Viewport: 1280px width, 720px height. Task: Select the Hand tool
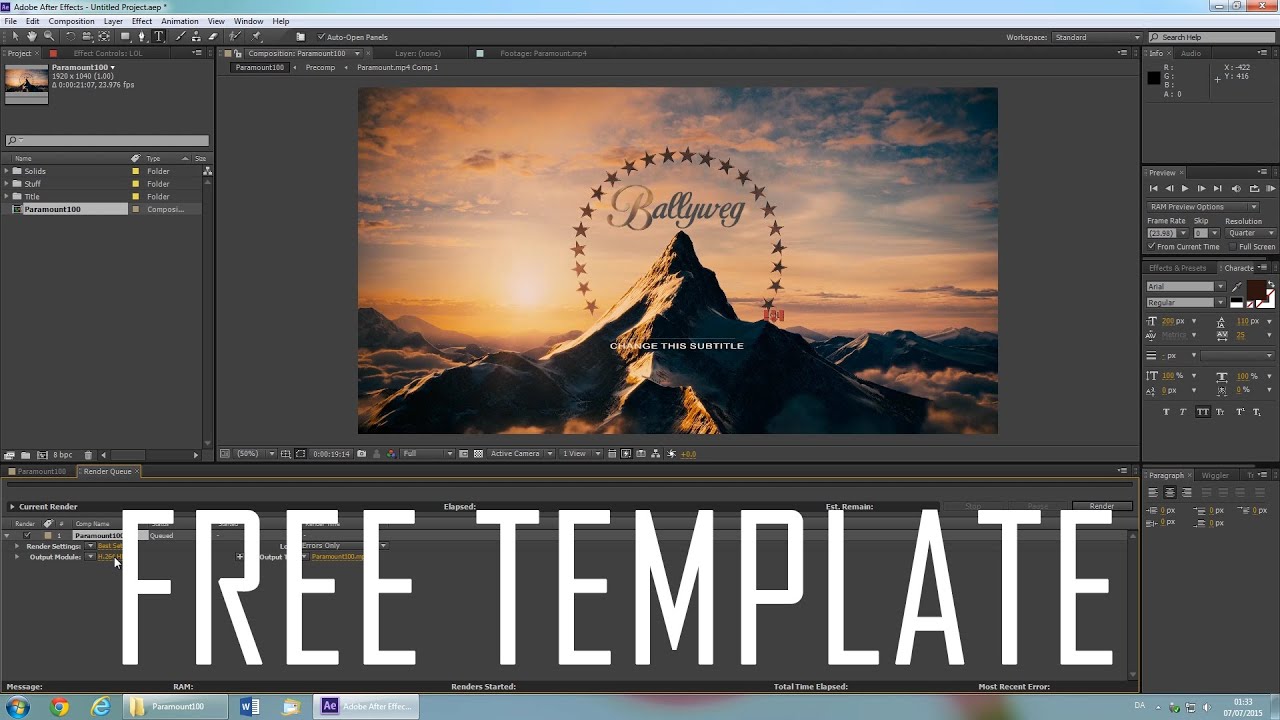click(32, 36)
